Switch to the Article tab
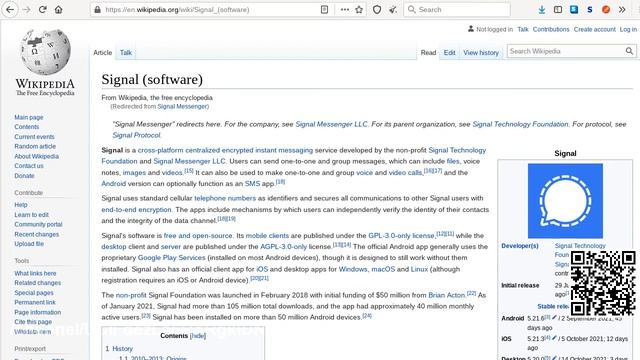The height and width of the screenshot is (360, 640). 102,53
